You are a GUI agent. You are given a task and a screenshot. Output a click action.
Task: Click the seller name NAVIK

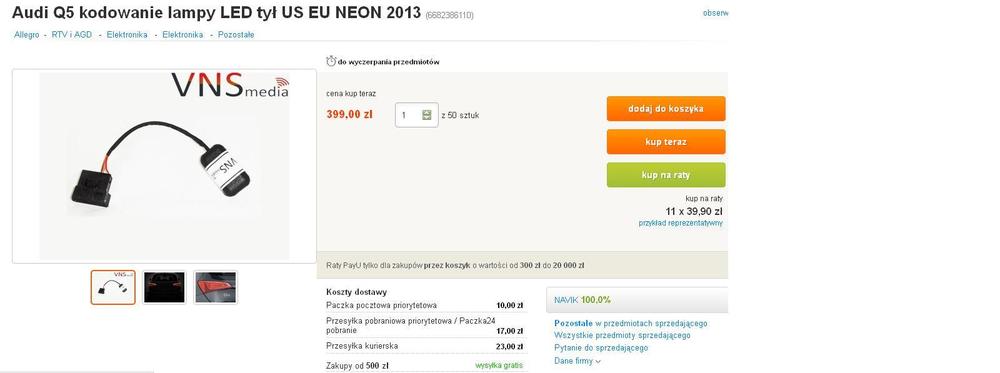pyautogui.click(x=566, y=300)
